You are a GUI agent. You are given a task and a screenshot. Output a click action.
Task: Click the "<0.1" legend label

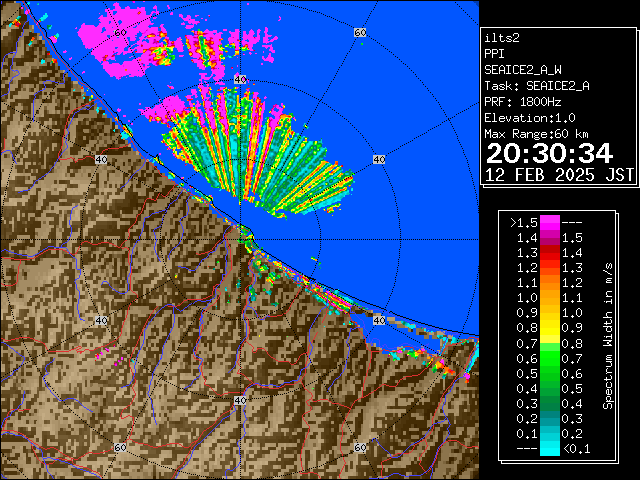click(577, 449)
